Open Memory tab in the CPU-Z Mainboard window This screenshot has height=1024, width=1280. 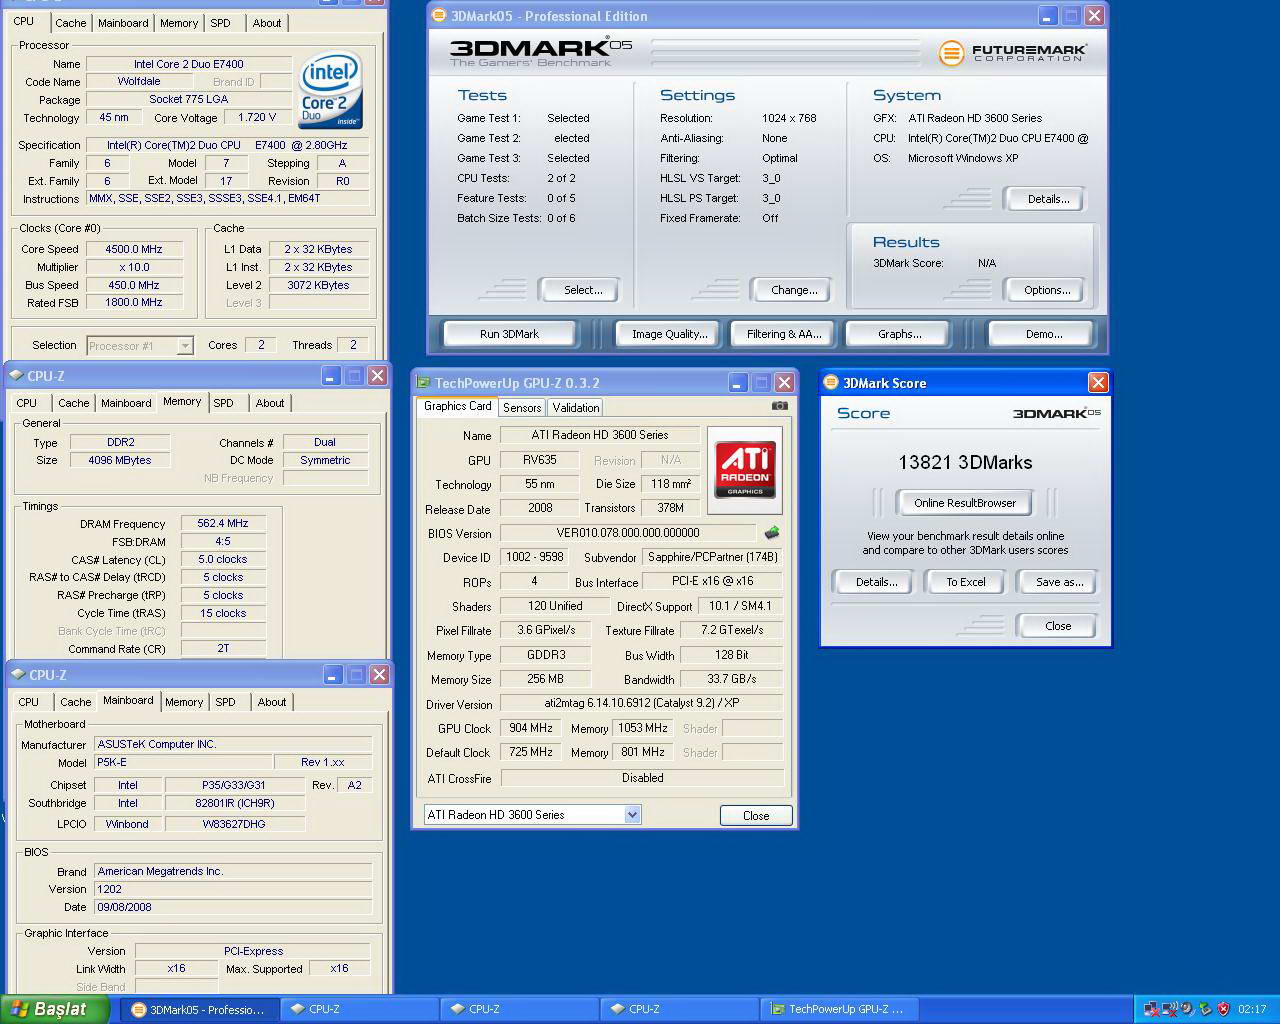pyautogui.click(x=184, y=702)
